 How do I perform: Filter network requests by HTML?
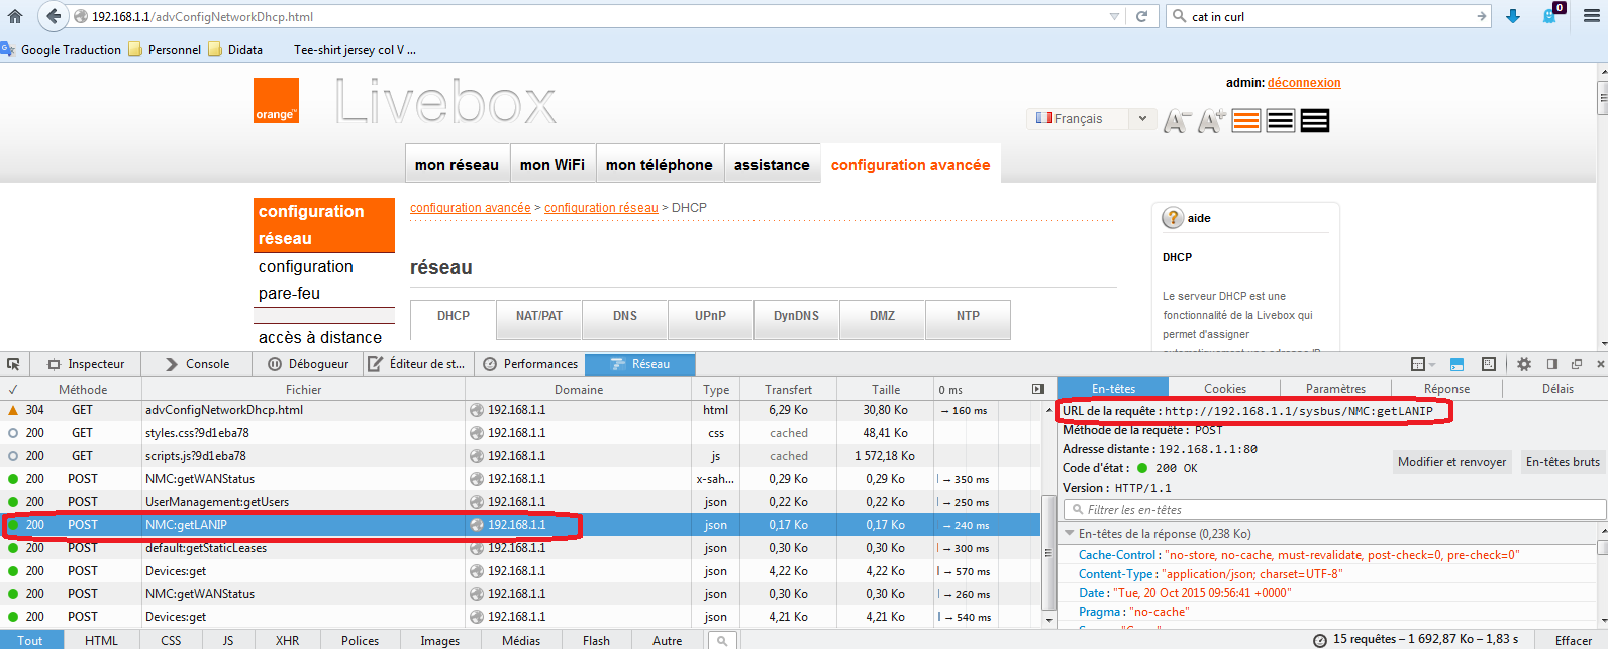pyautogui.click(x=101, y=640)
